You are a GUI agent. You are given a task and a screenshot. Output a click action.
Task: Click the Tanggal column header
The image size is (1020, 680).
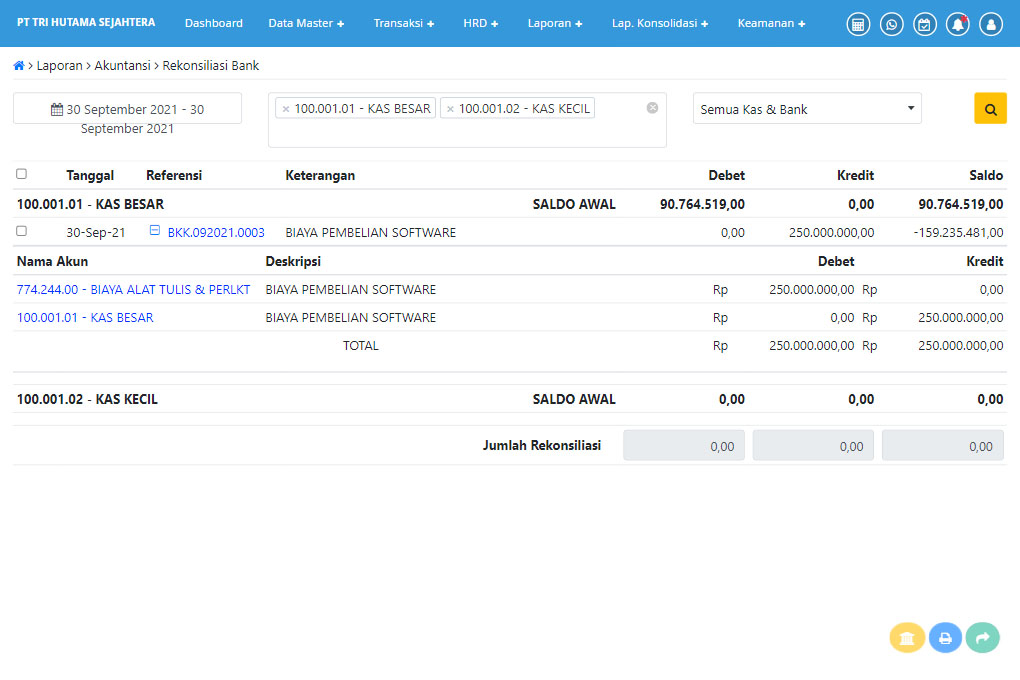(90, 176)
